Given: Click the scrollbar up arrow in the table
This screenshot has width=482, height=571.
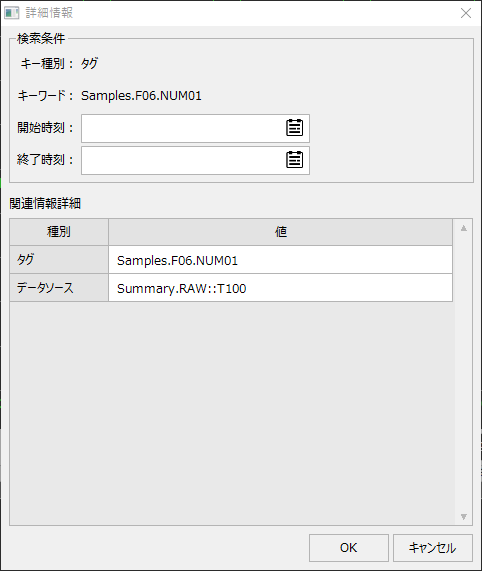Looking at the screenshot, I should (463, 228).
